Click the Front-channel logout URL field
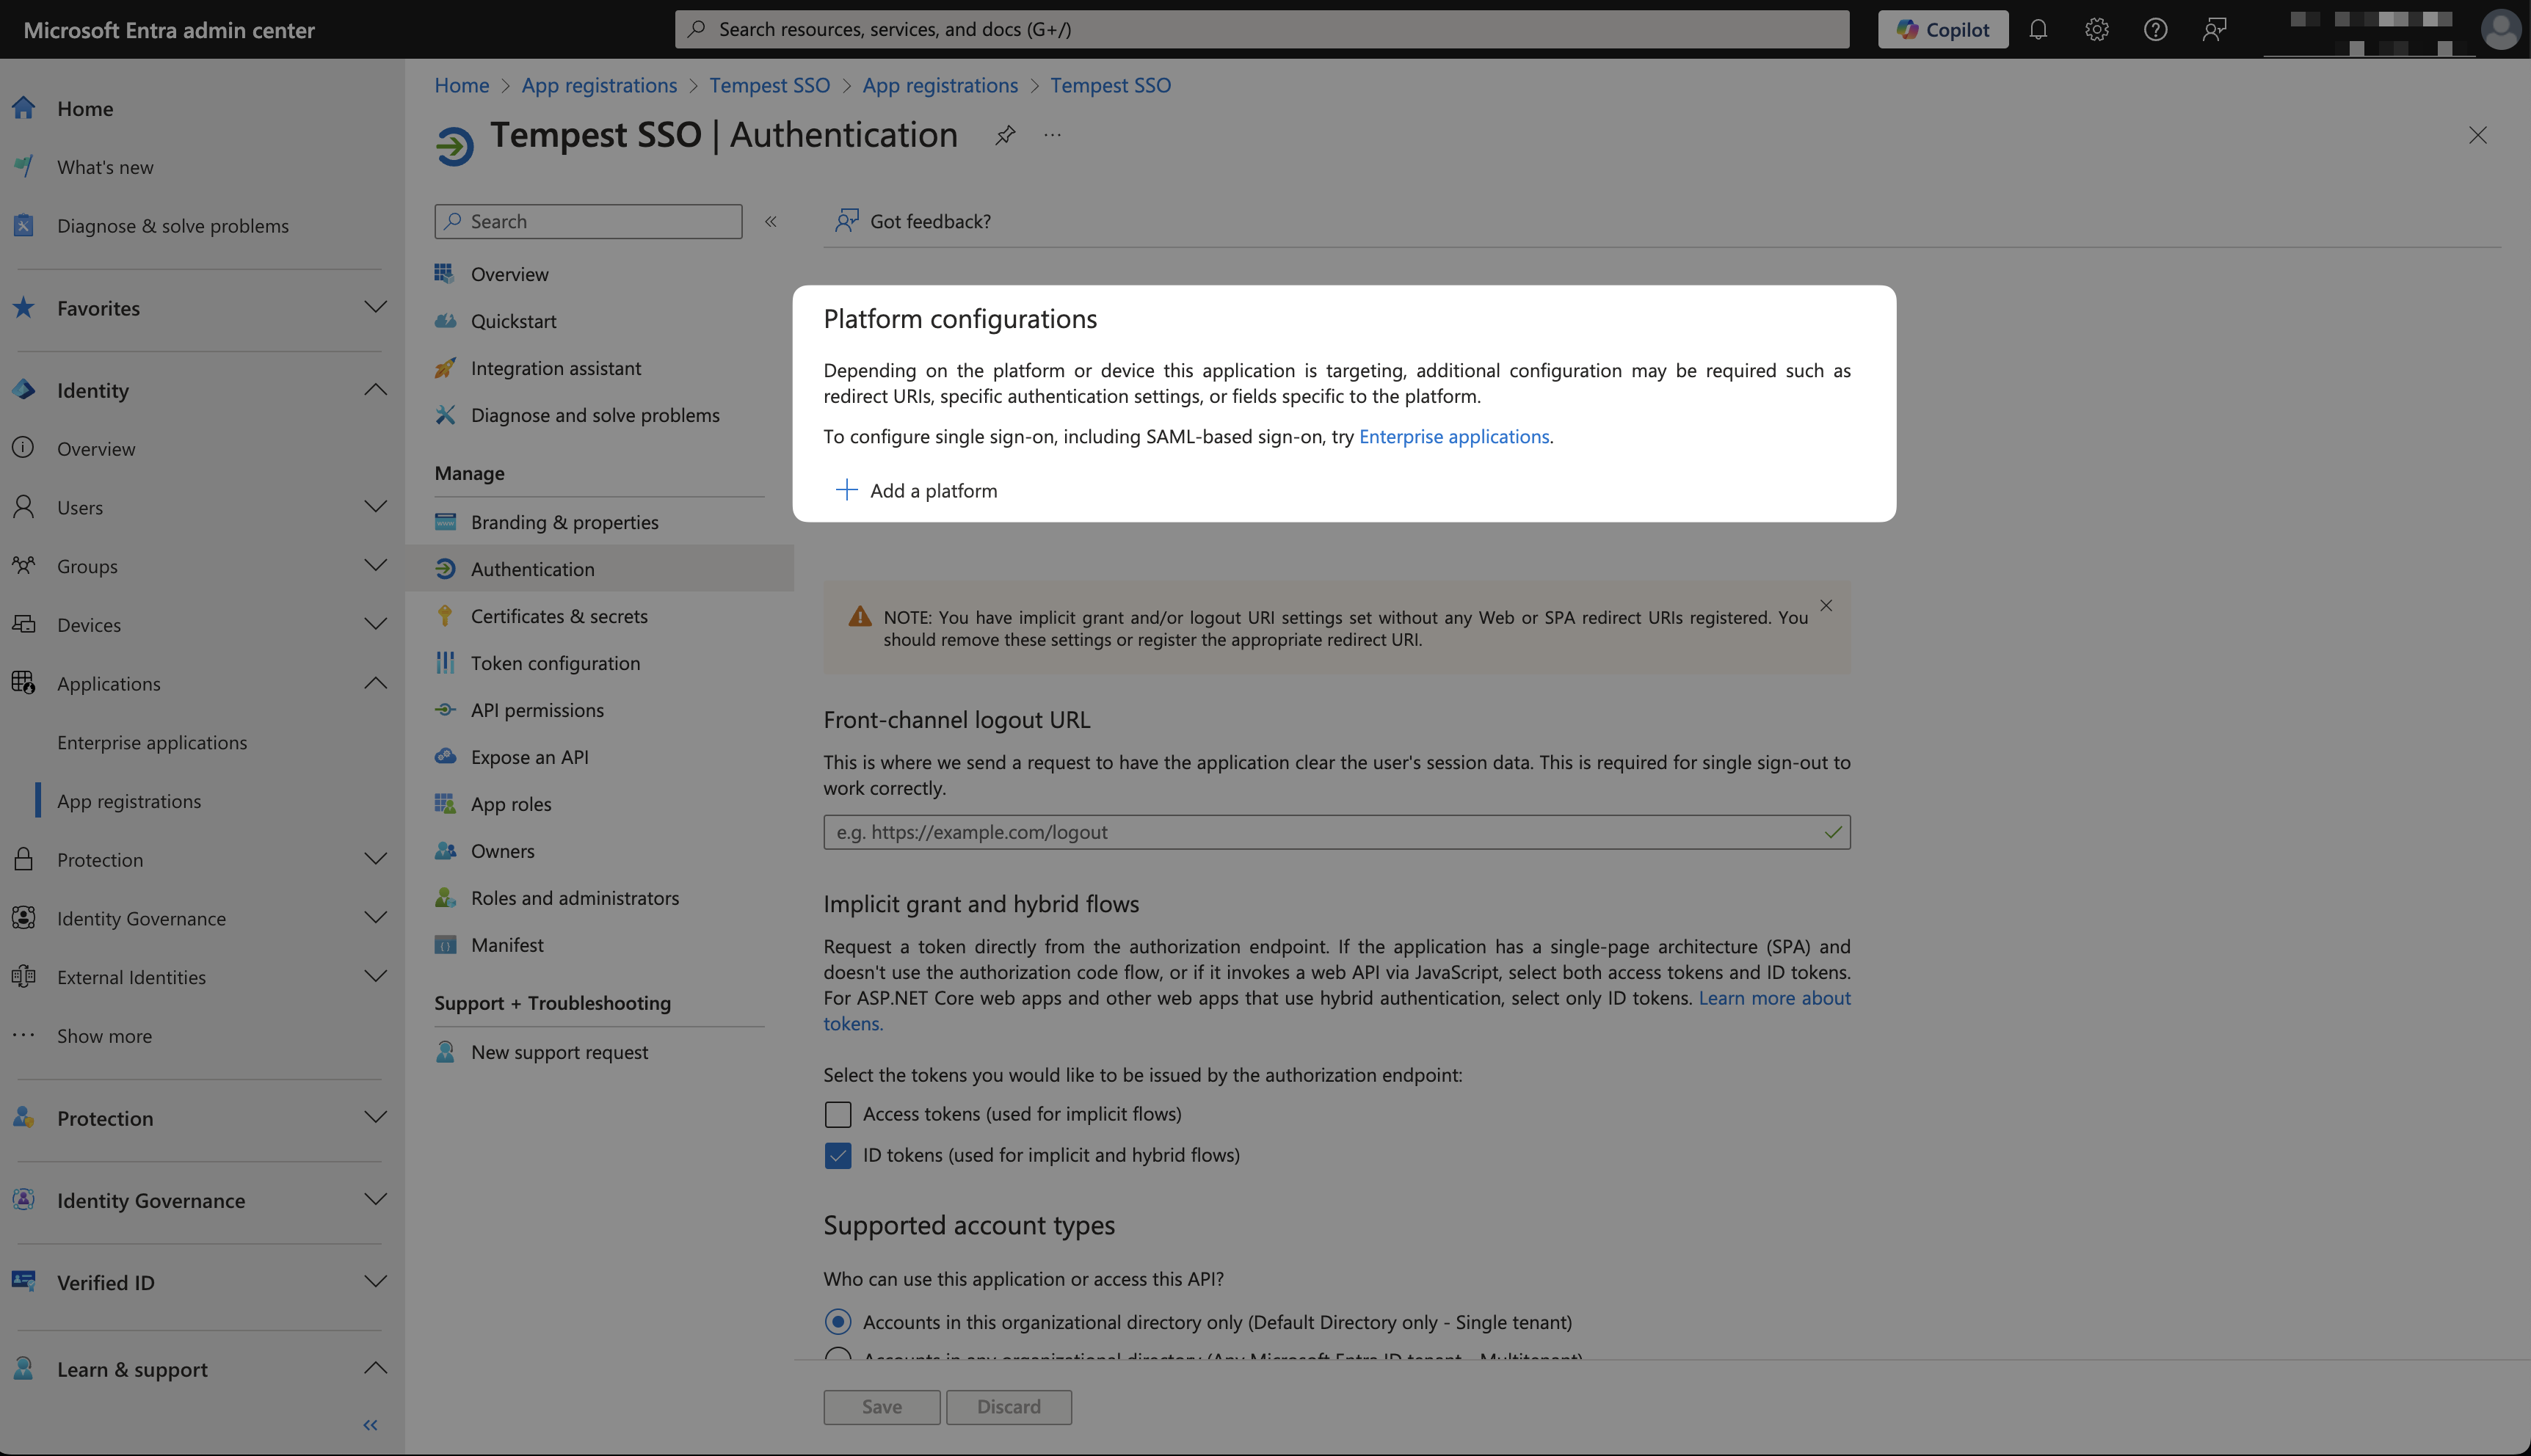The width and height of the screenshot is (2531, 1456). (1320, 832)
